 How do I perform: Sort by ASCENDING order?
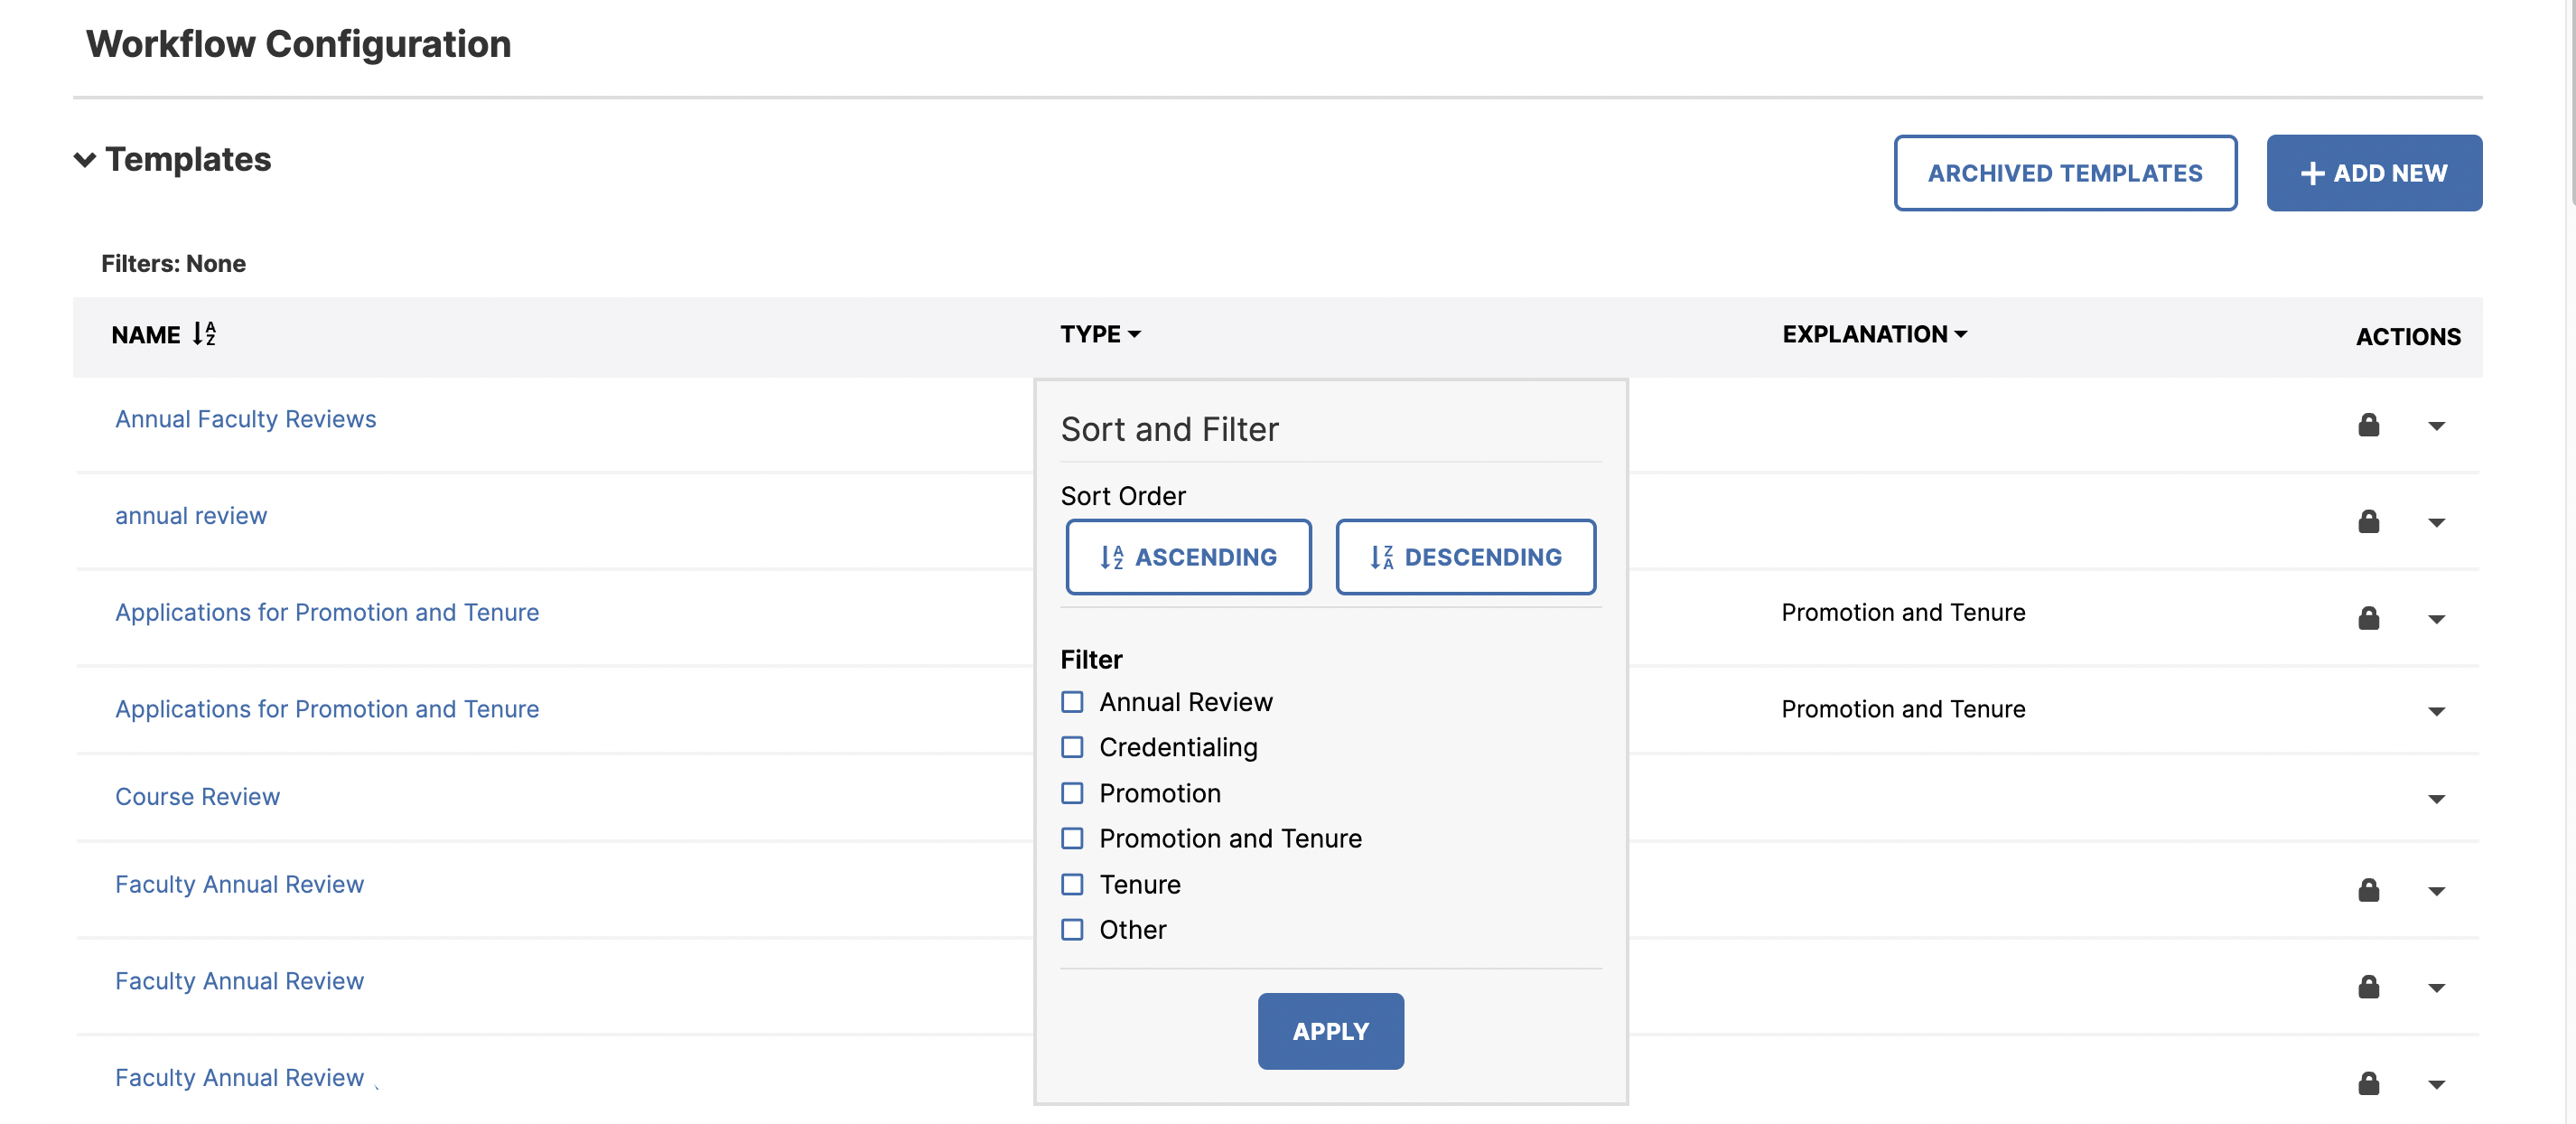coord(1188,557)
